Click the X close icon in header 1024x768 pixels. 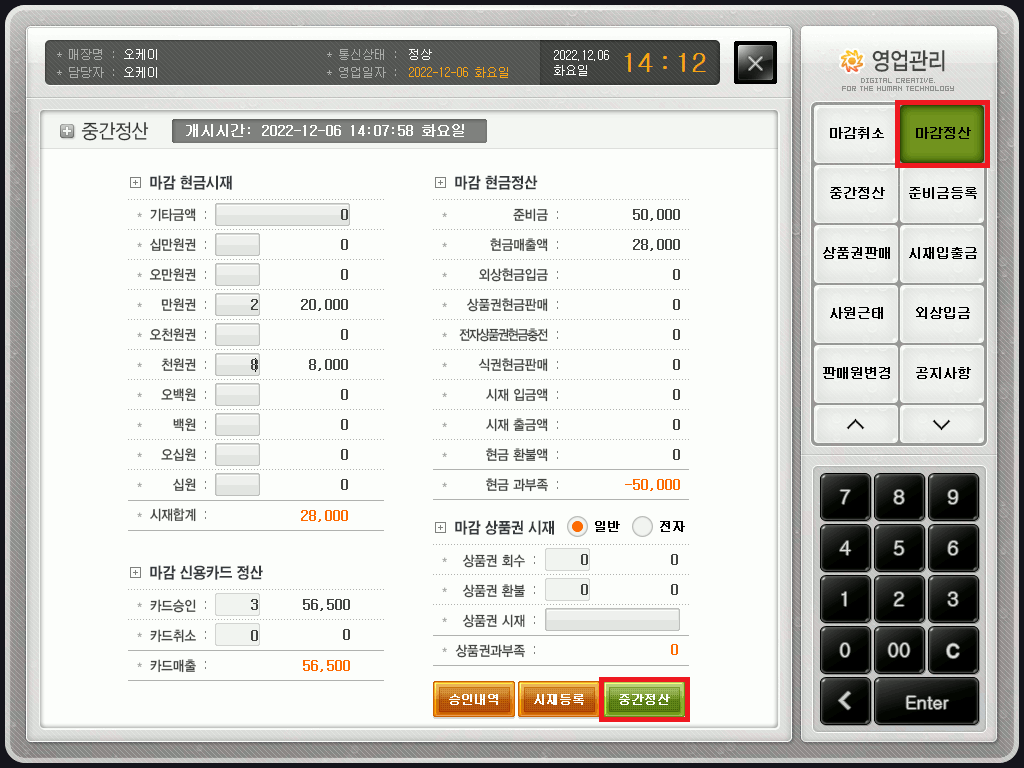point(755,63)
